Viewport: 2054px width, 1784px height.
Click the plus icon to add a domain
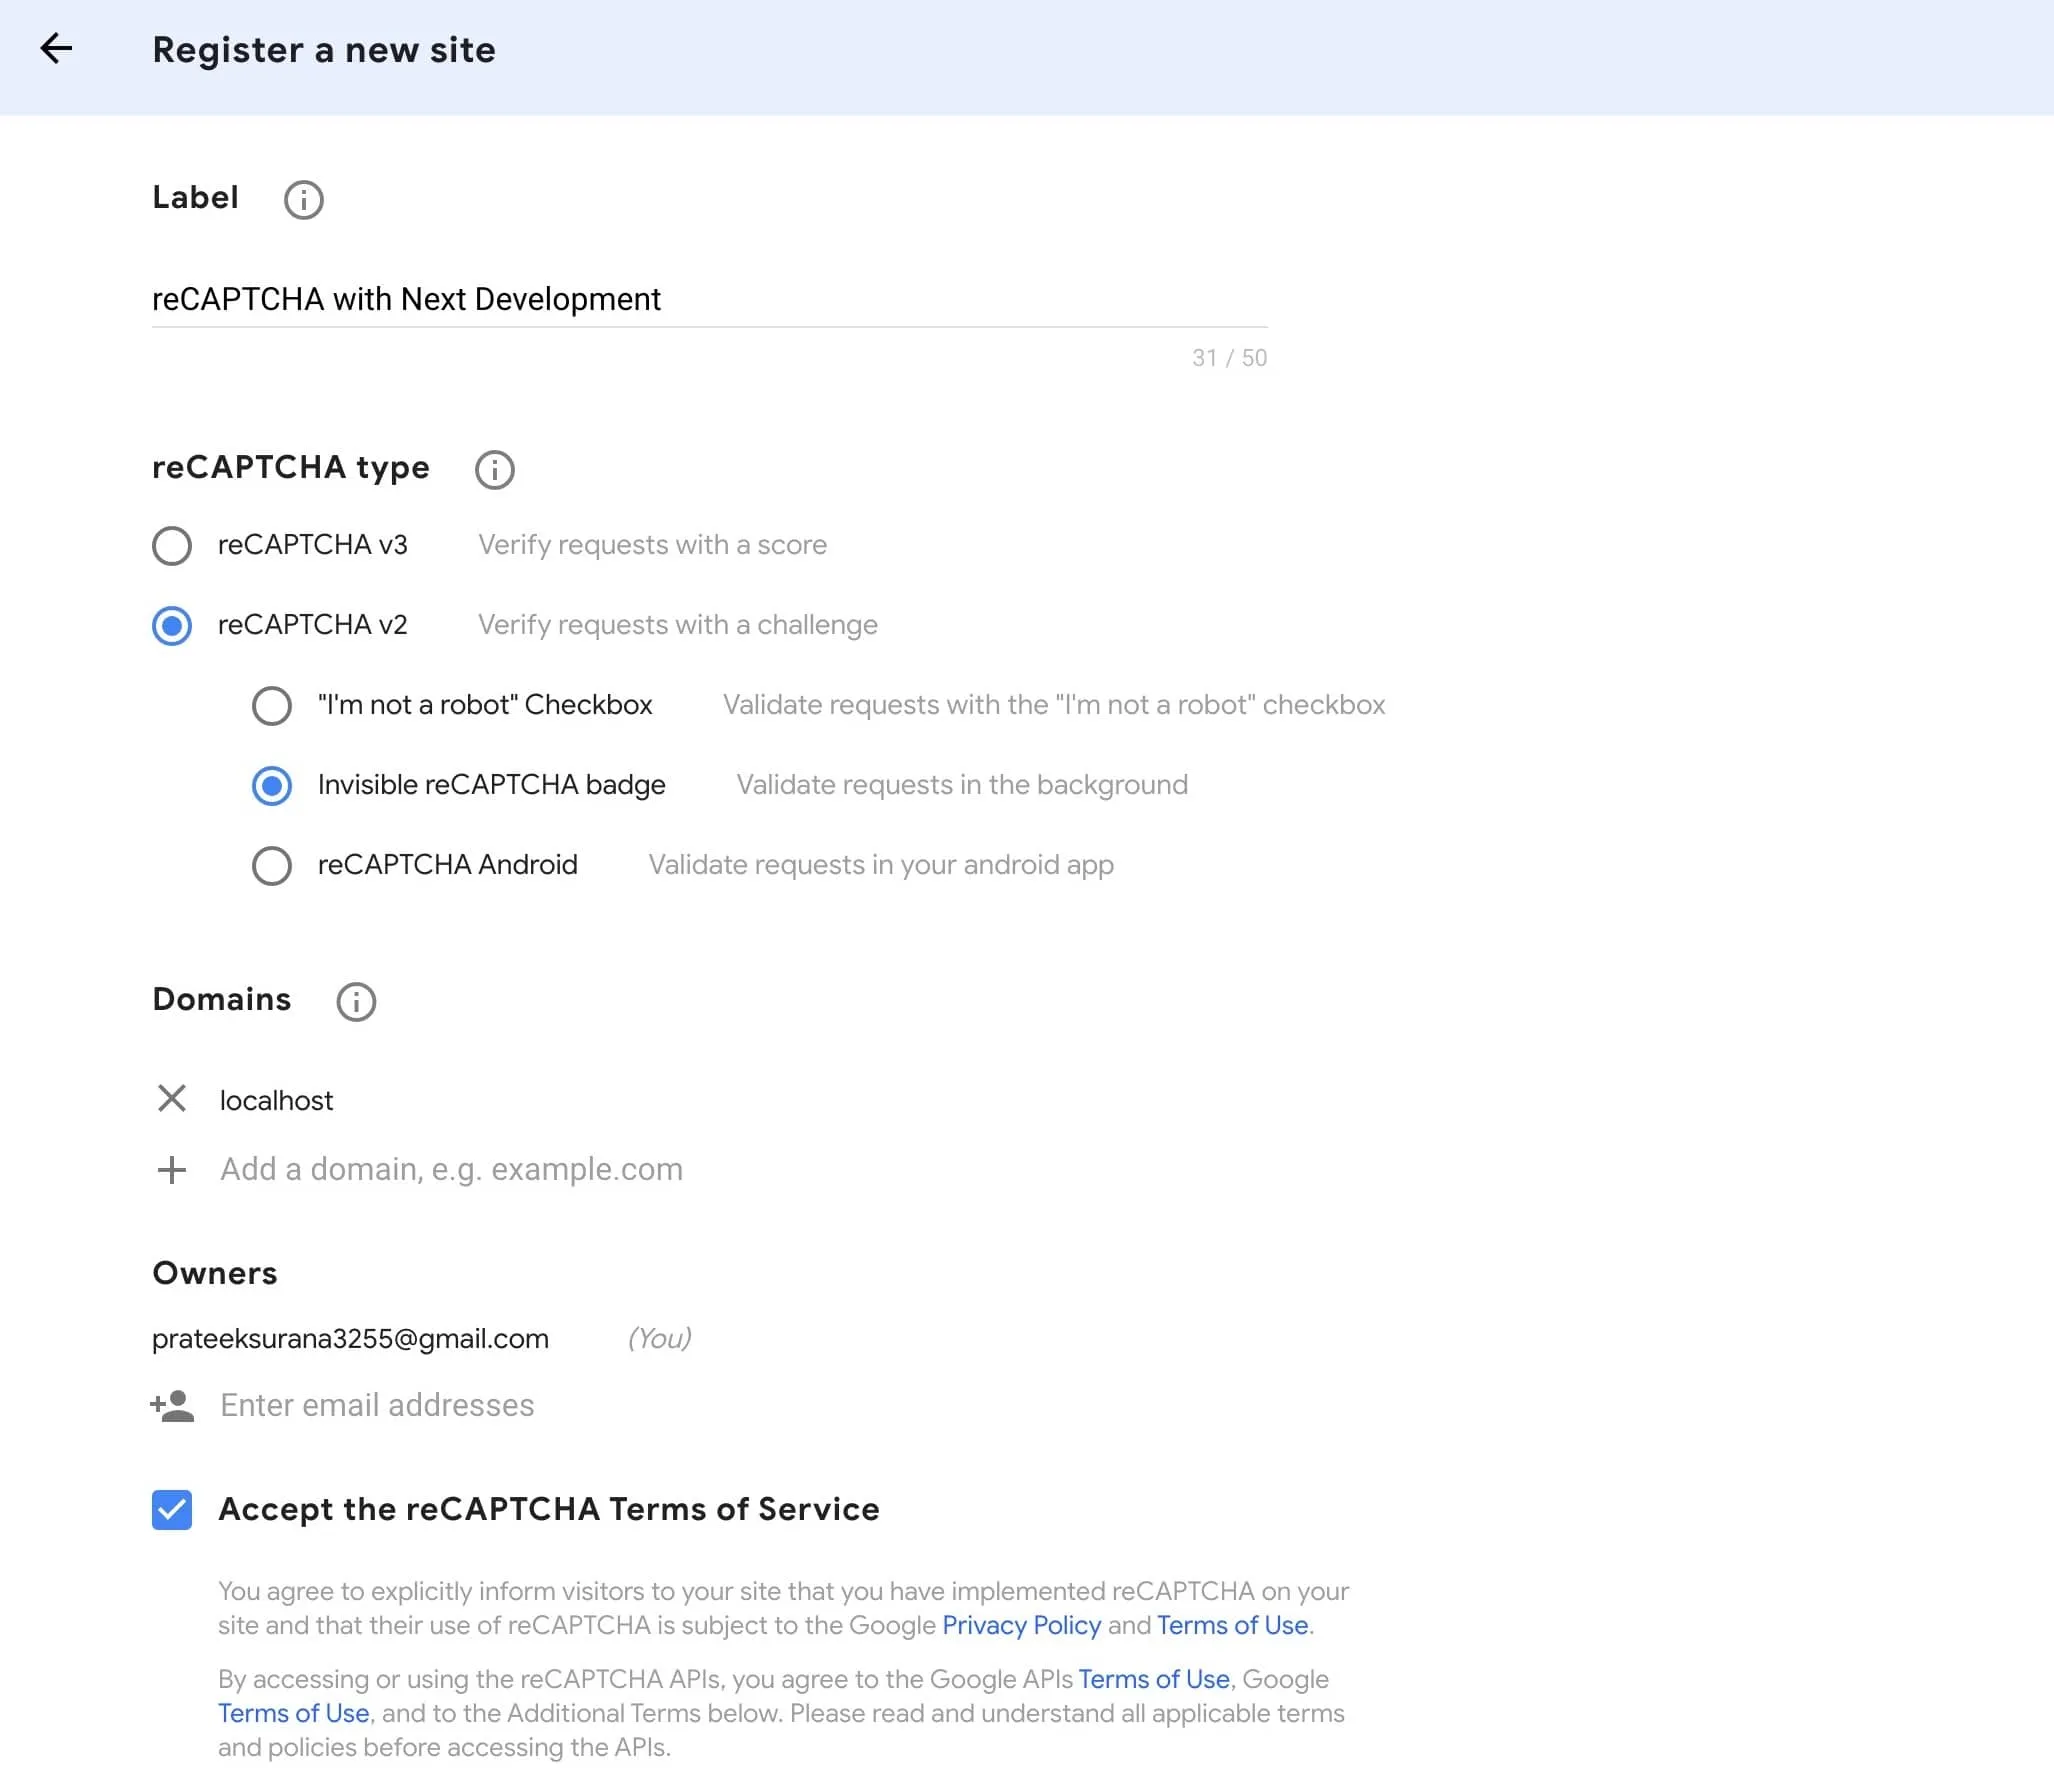coord(172,1169)
